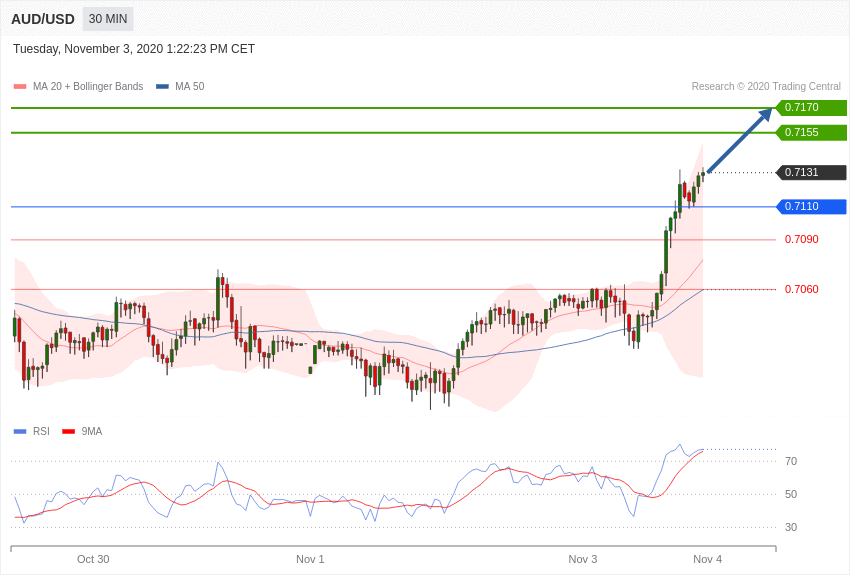The image size is (850, 576).
Task: Click the Oct 30 date axis label
Action: tap(93, 559)
